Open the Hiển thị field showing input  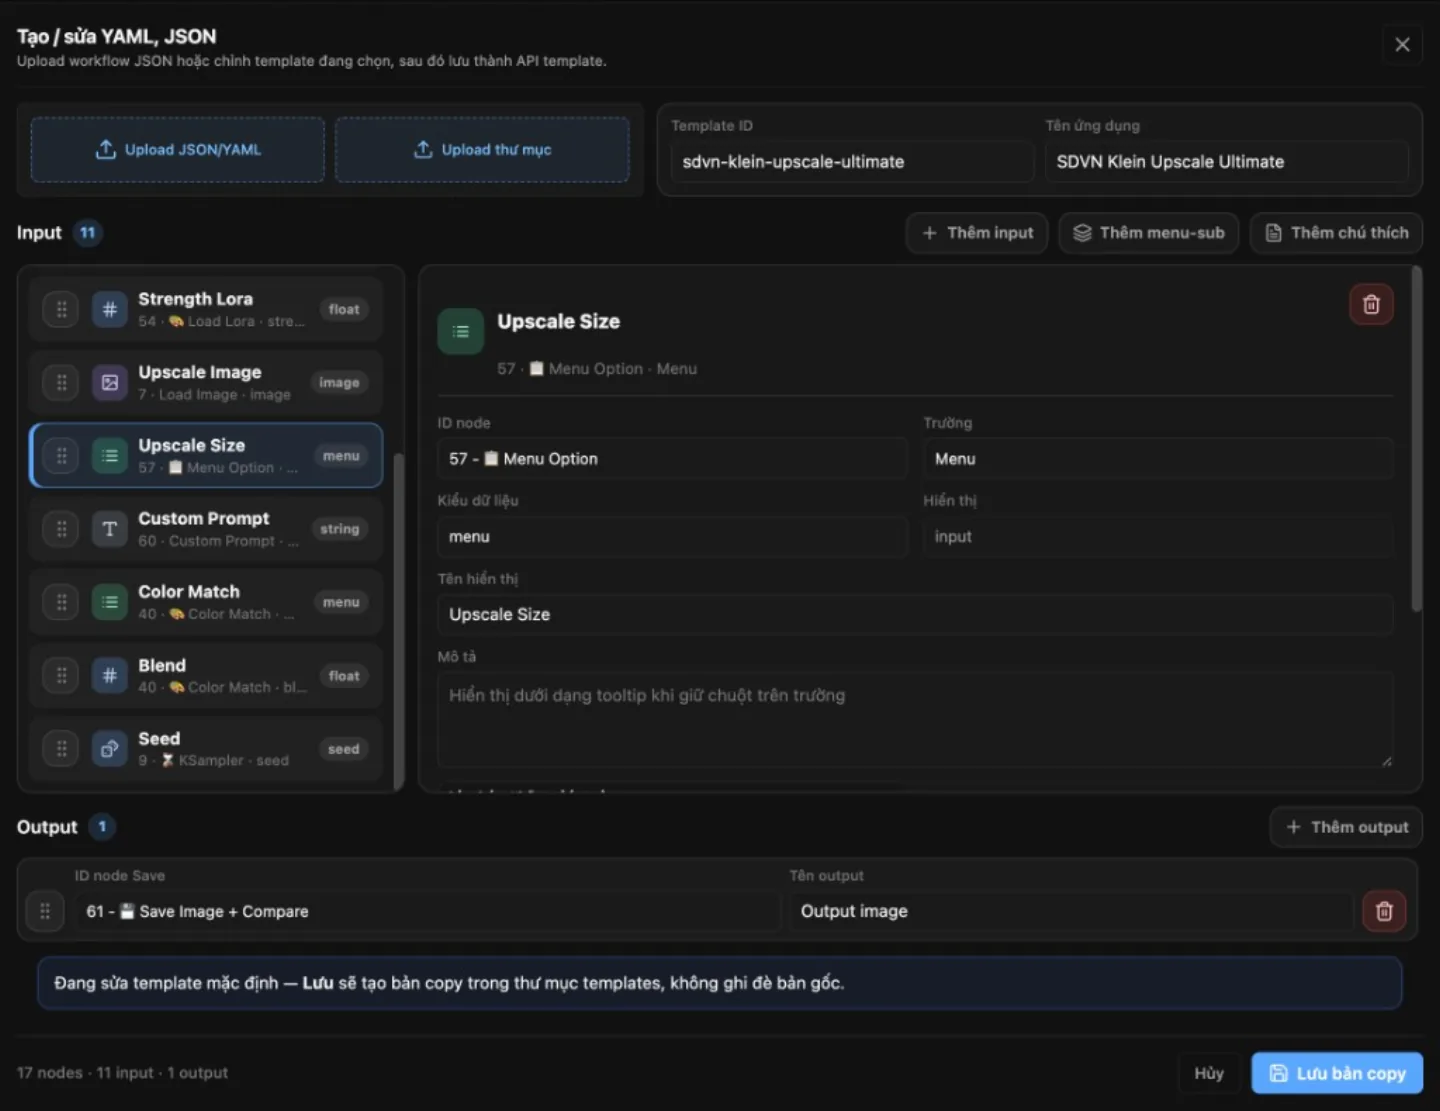pyautogui.click(x=1158, y=537)
